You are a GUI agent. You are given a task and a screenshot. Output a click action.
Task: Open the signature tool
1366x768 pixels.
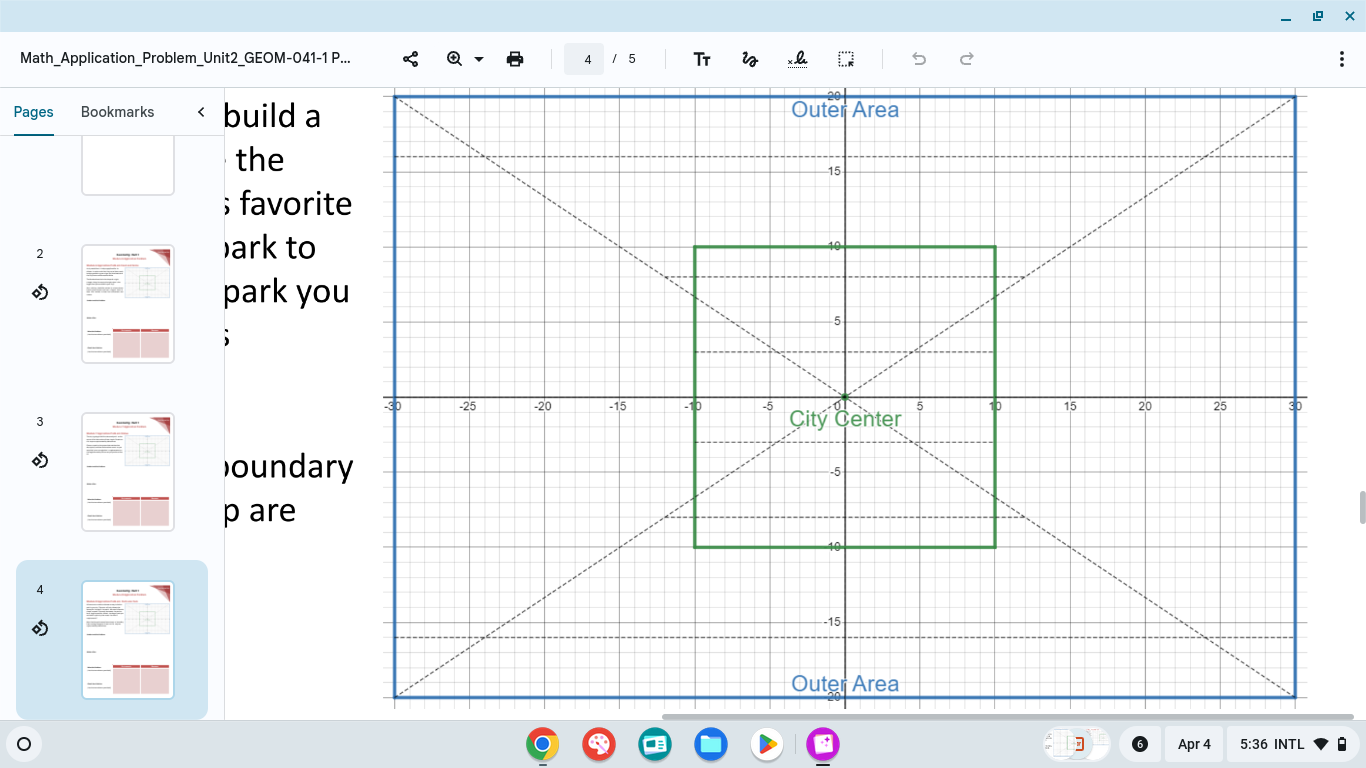[x=797, y=59]
